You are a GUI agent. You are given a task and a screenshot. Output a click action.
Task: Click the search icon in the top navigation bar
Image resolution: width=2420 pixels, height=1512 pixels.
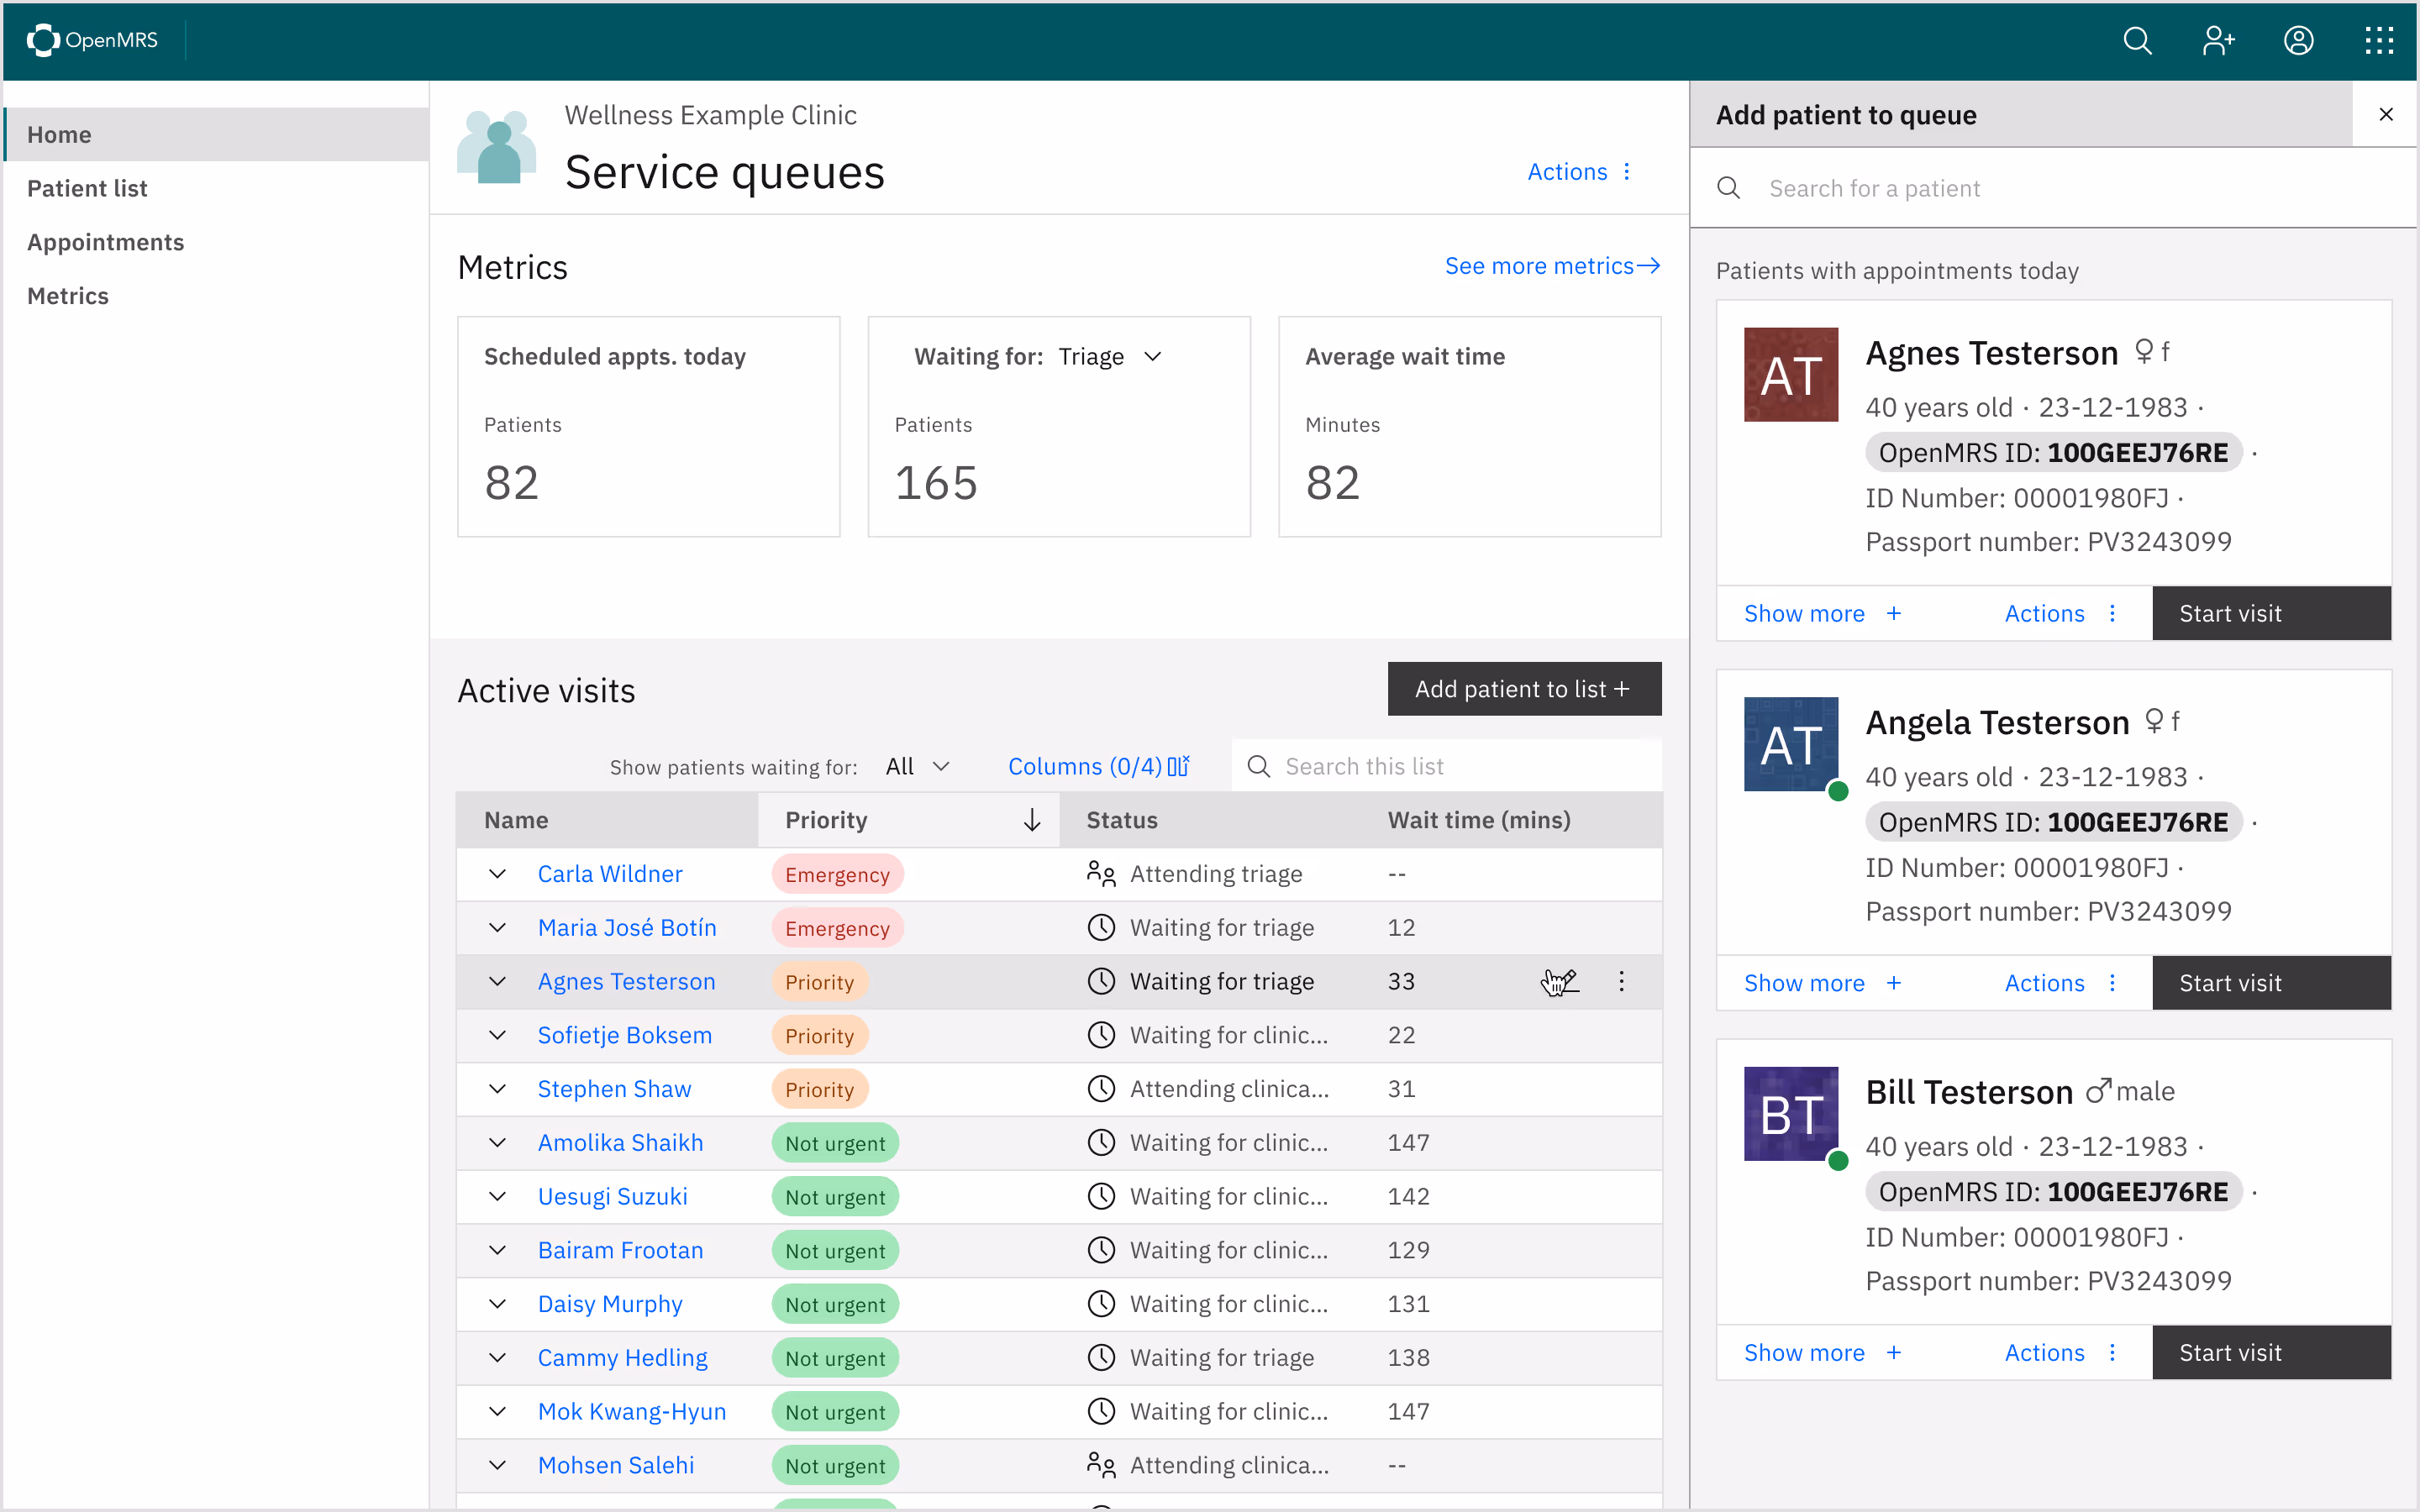pyautogui.click(x=2138, y=40)
